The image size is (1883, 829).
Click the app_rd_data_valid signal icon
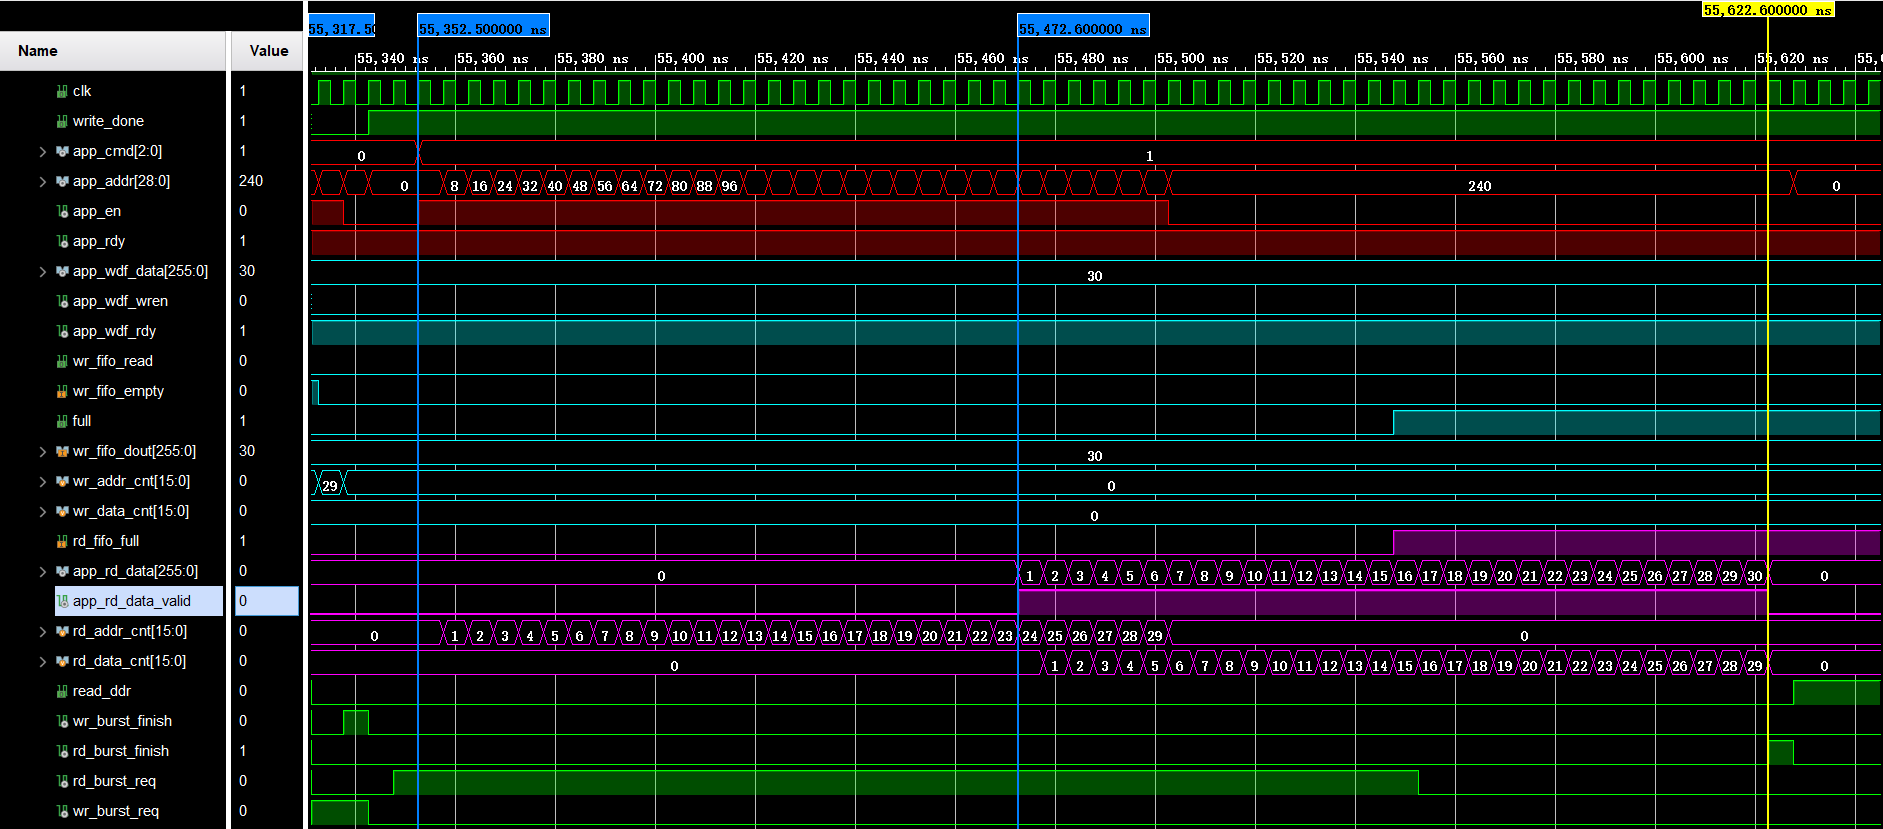62,601
